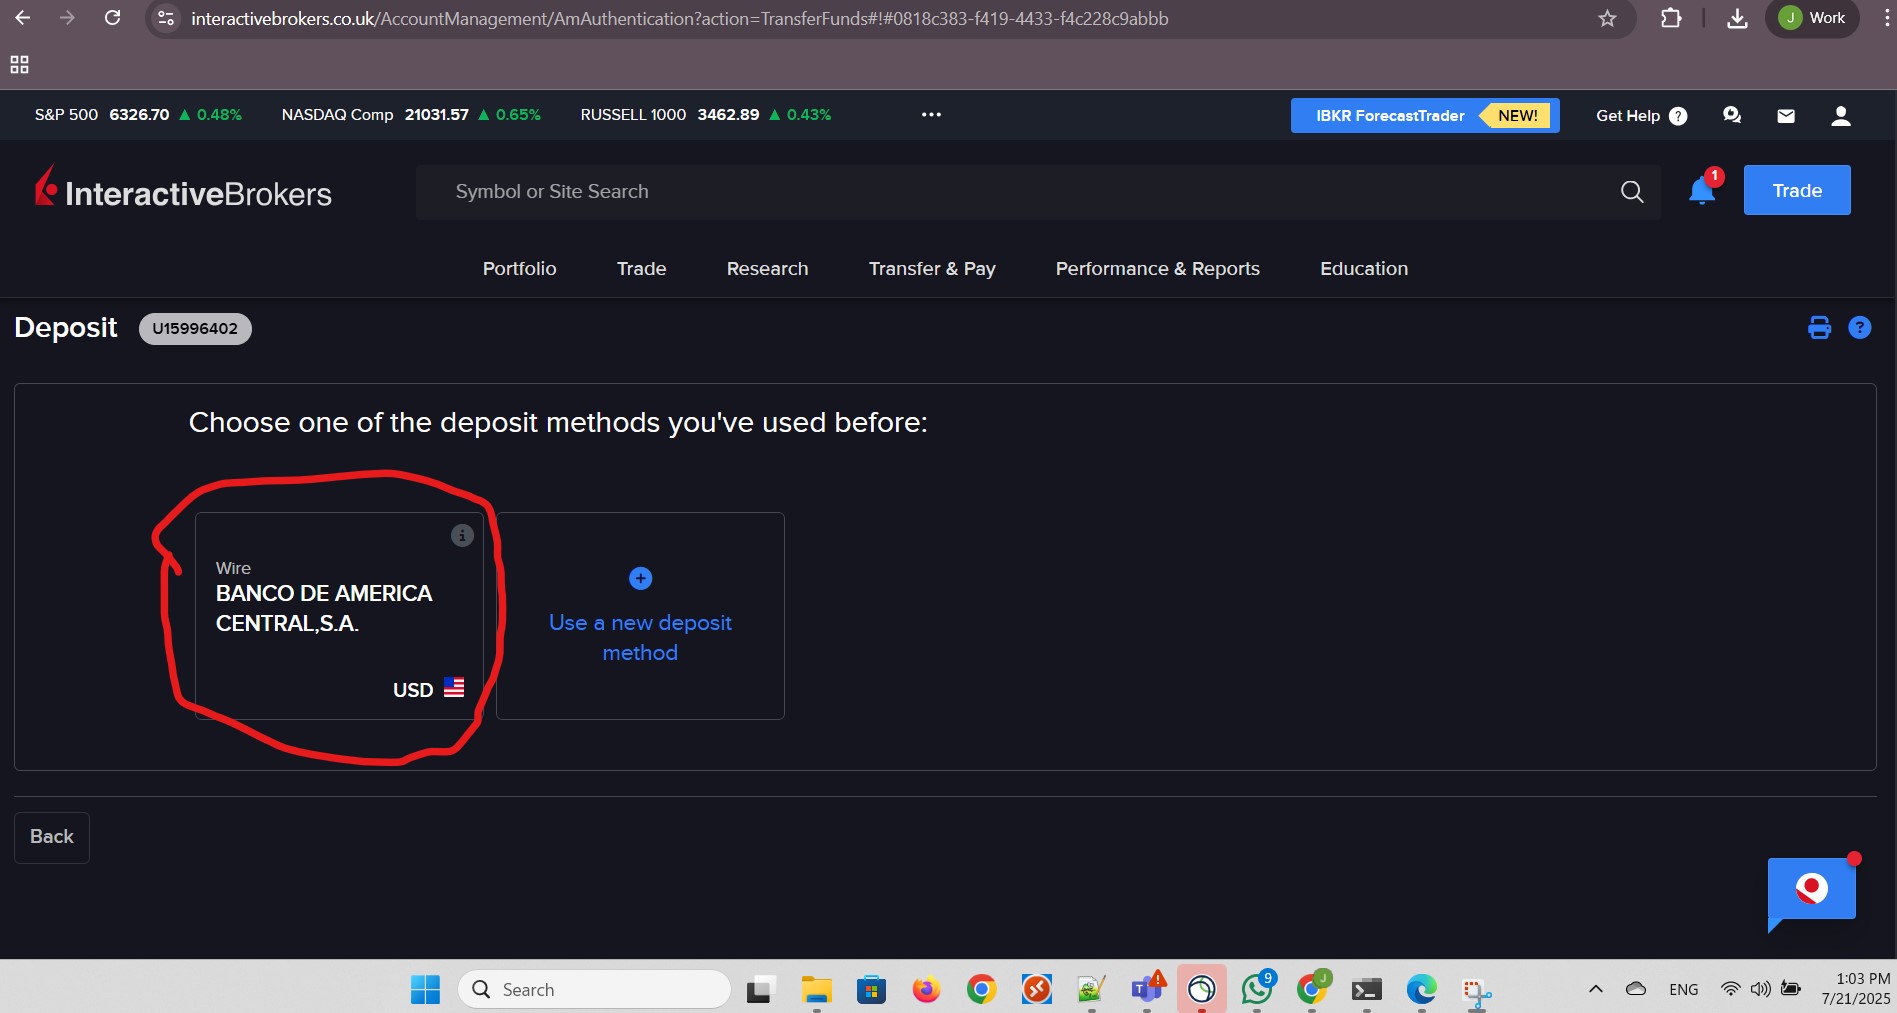
Task: Click the NASDAQ Comp ticker
Action: click(x=410, y=115)
